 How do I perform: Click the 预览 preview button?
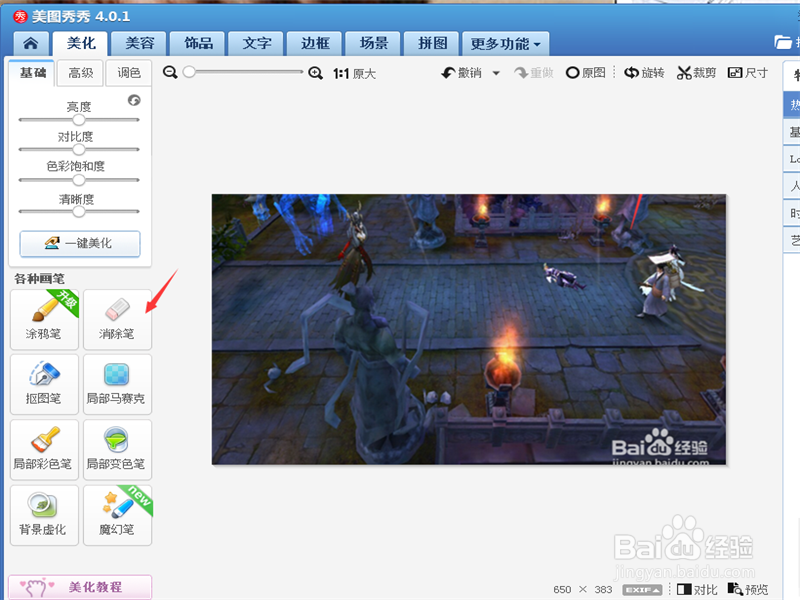(748, 590)
